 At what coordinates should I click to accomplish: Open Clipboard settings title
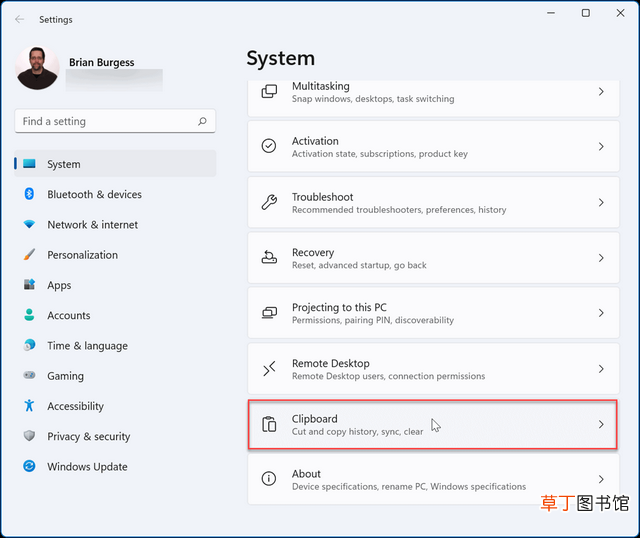tap(315, 419)
